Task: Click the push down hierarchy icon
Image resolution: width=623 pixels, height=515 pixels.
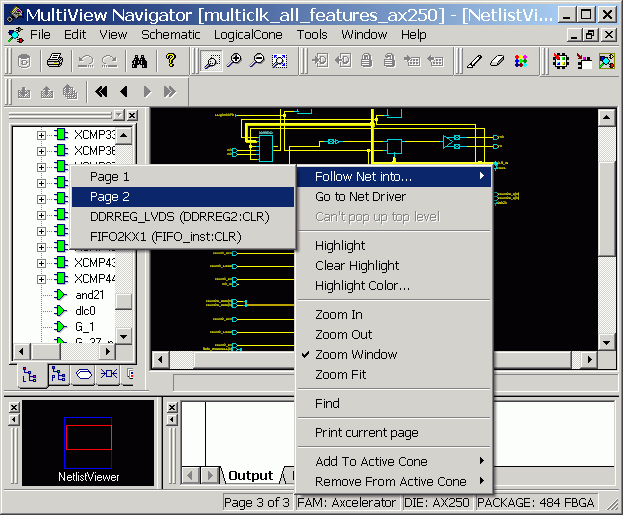Action: 24,92
